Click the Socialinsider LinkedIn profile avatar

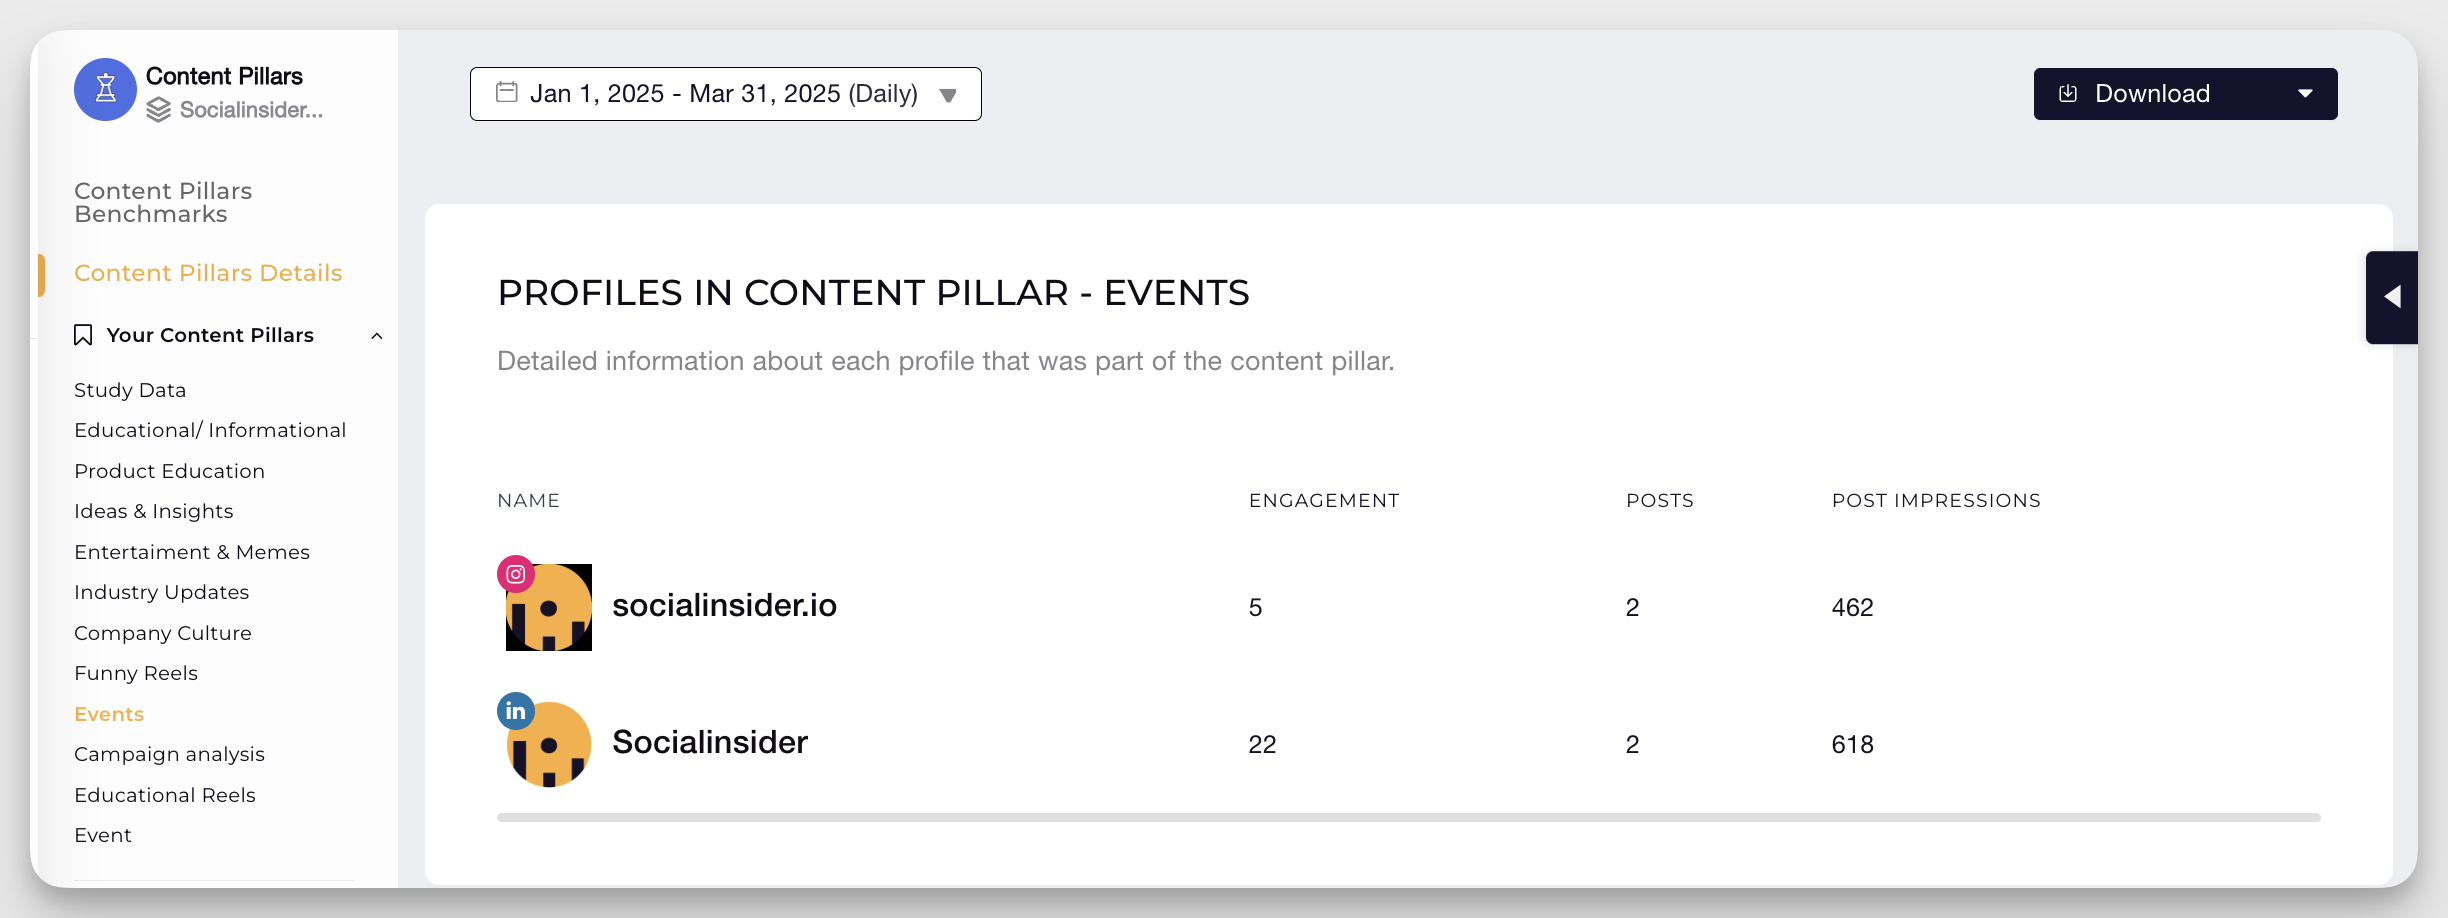pos(549,744)
